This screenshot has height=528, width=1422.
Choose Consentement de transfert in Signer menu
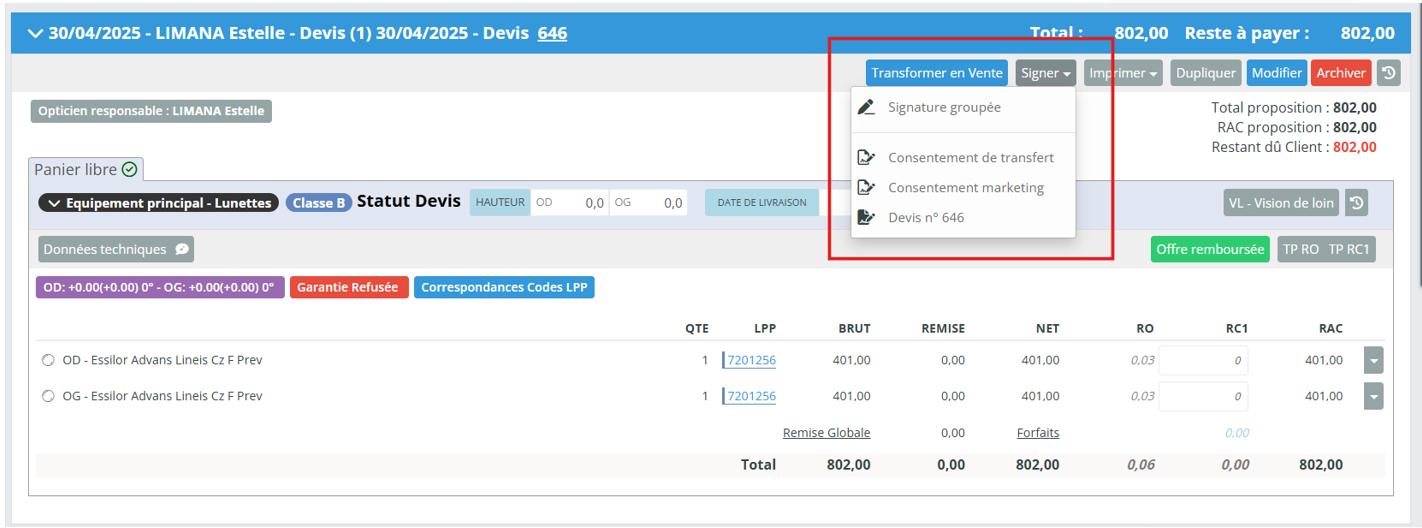[963, 158]
